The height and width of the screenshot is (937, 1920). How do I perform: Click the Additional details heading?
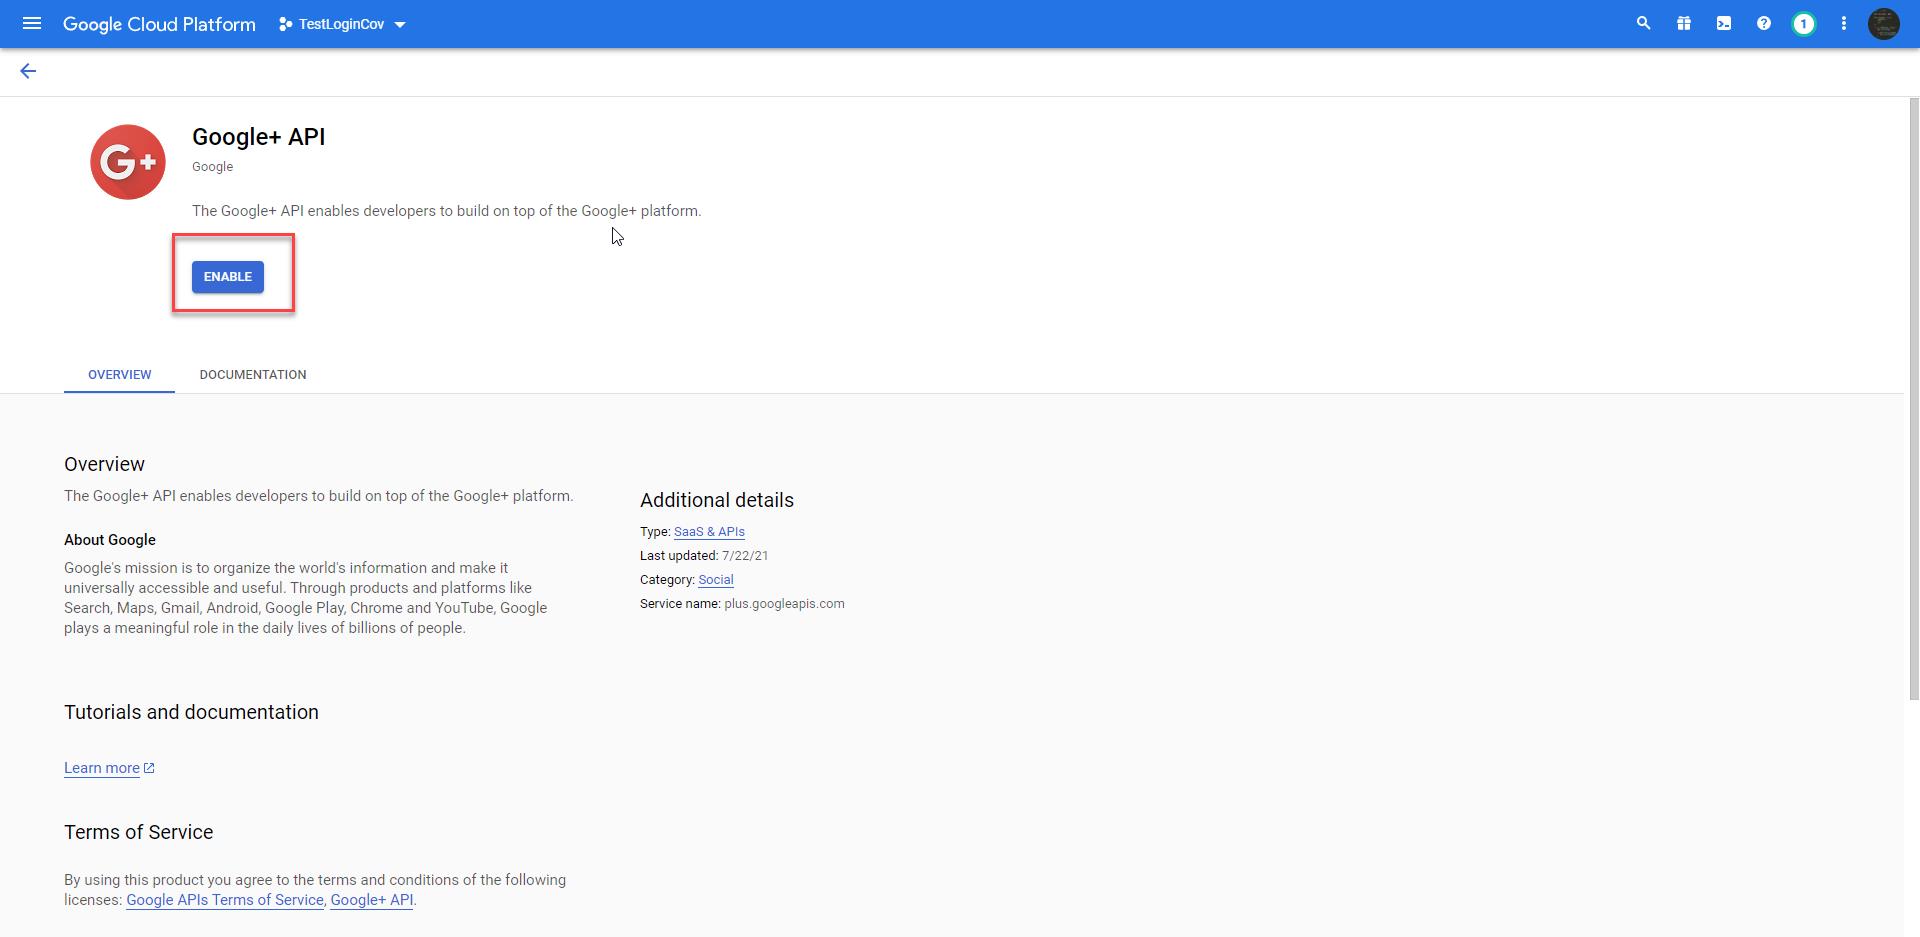pos(717,500)
